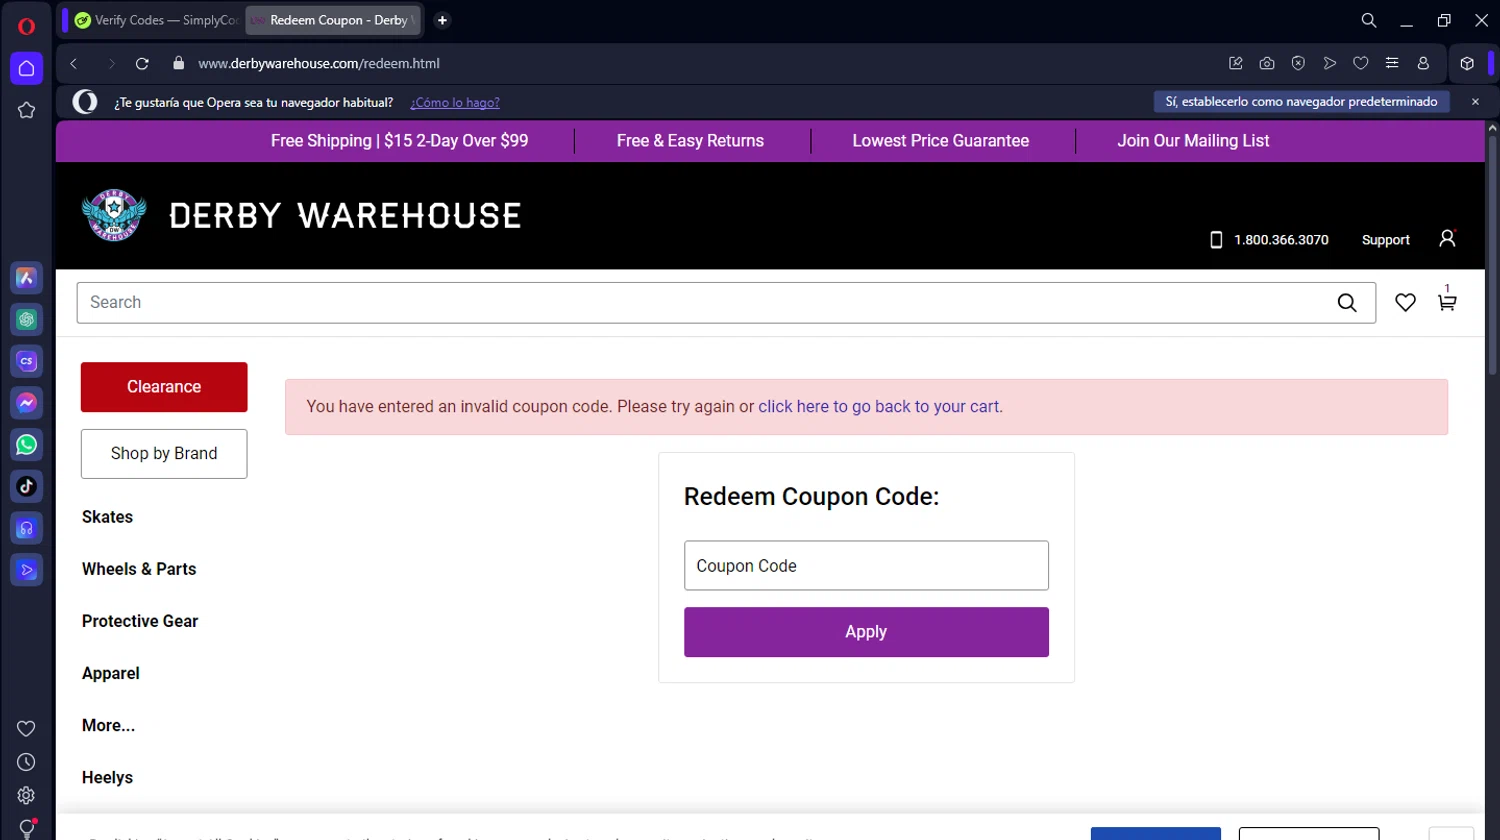Follow click here to go back to cart link
Screen dimensions: 1500x840
(879, 407)
